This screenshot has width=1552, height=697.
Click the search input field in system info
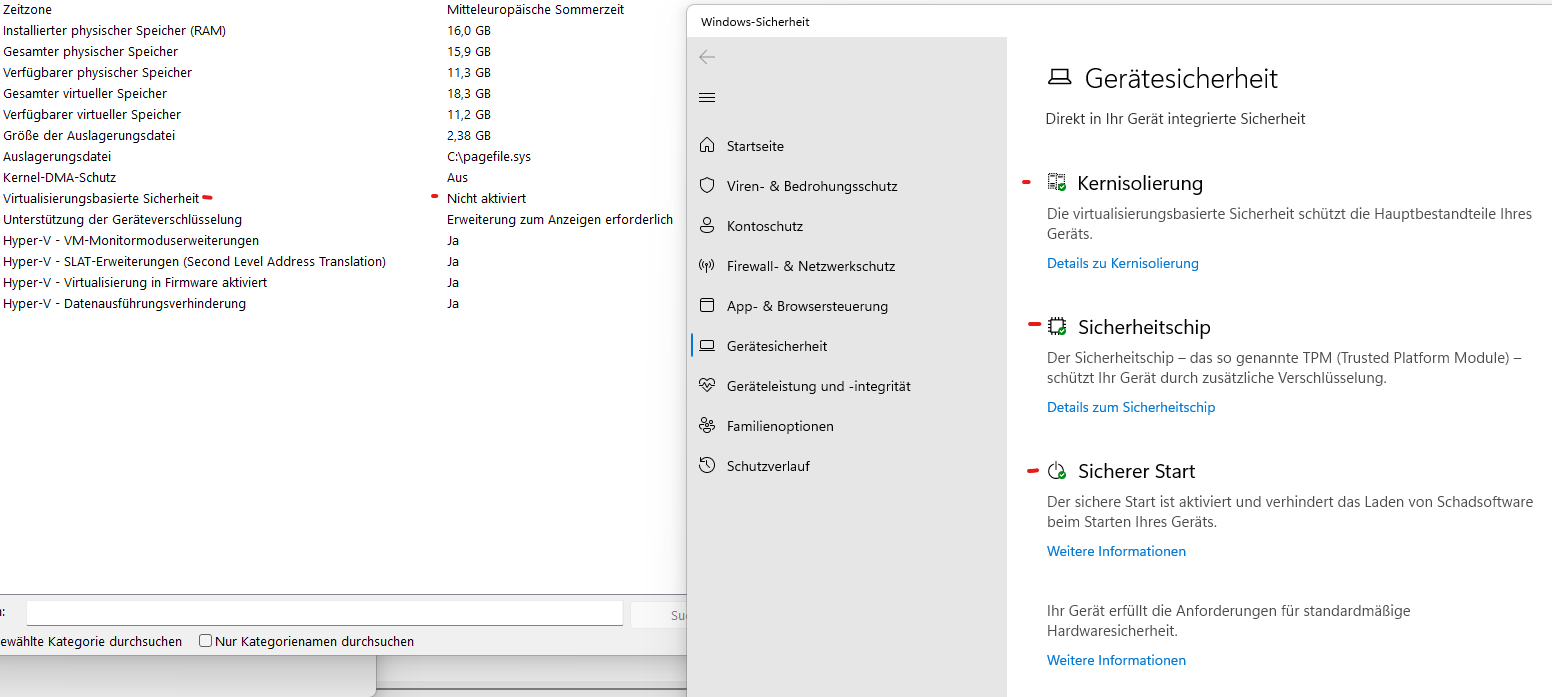(324, 613)
